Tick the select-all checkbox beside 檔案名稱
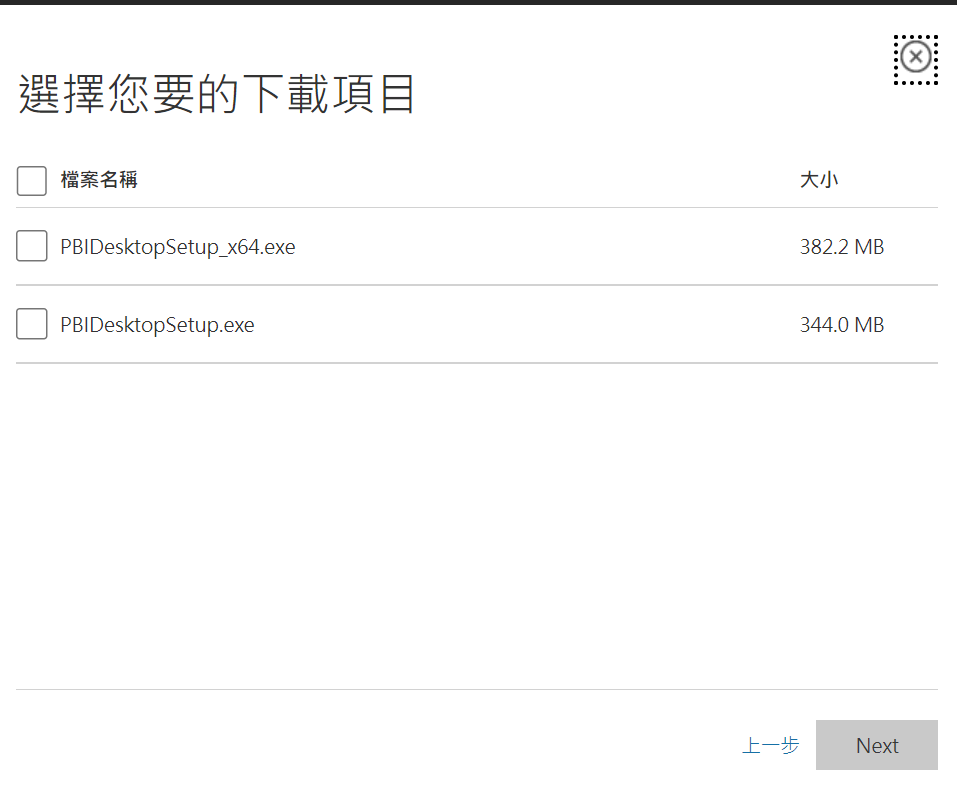Screen dimensions: 957x800 point(32,181)
